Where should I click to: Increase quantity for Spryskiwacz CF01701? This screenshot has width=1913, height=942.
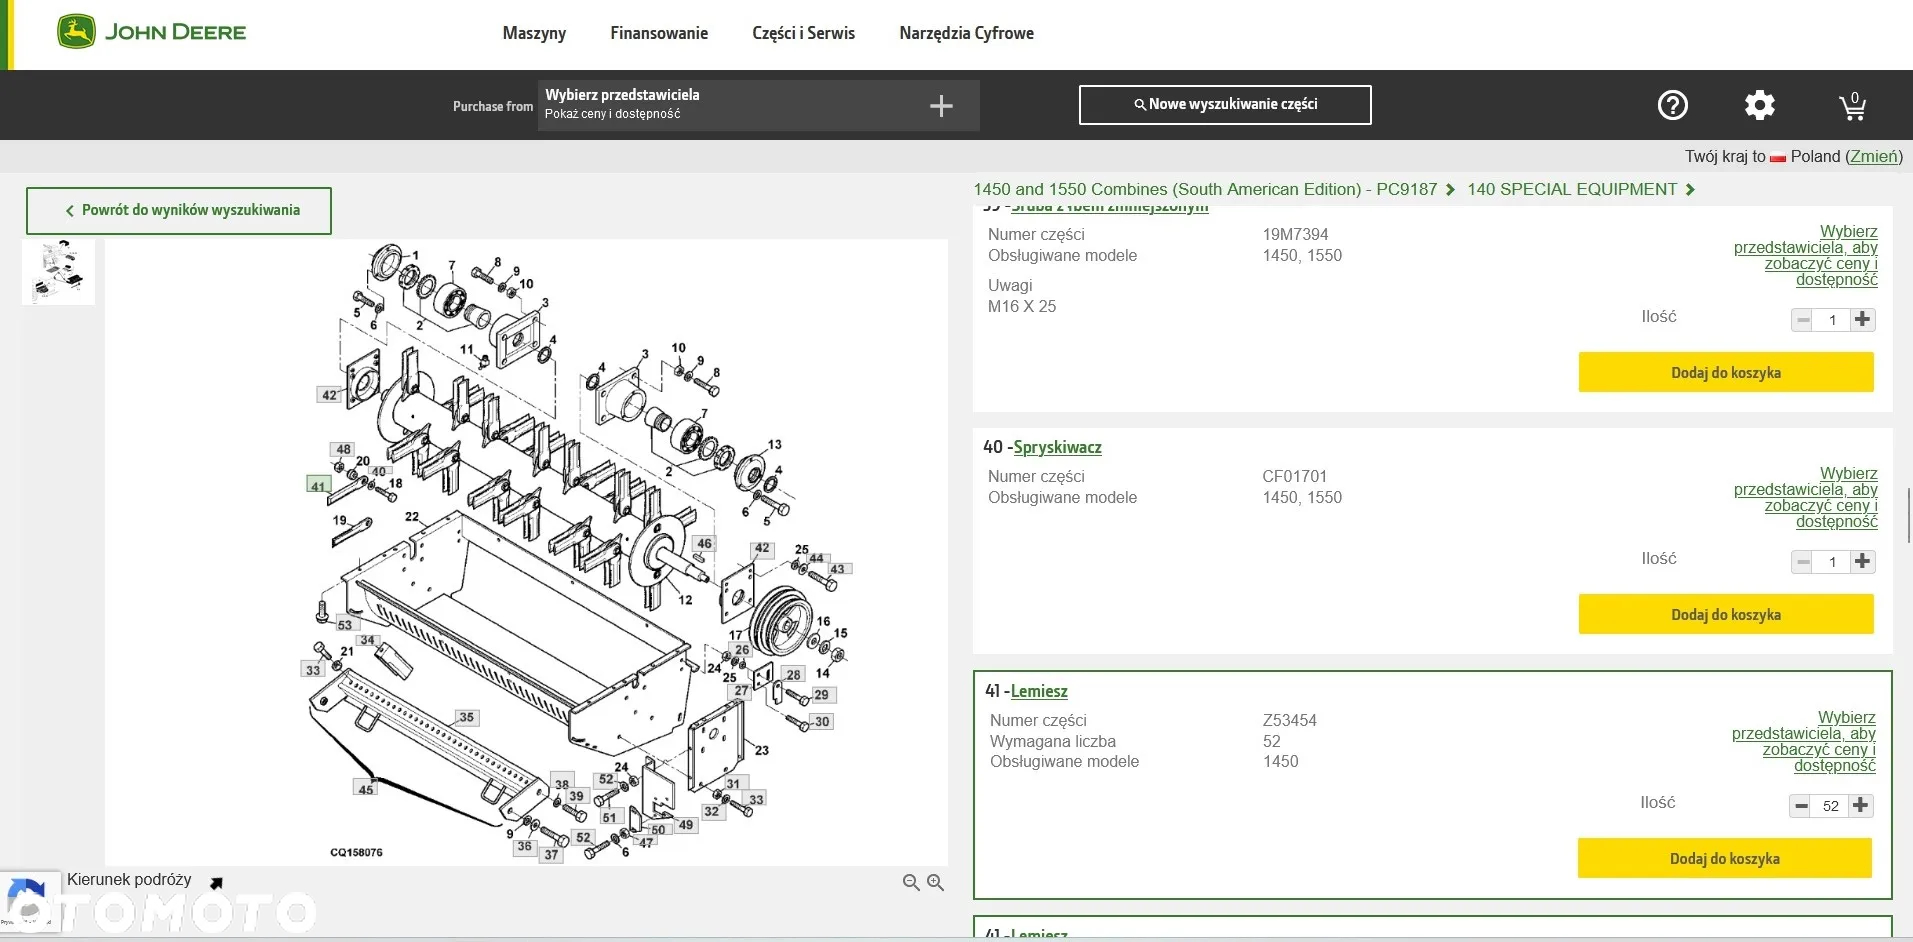1862,561
